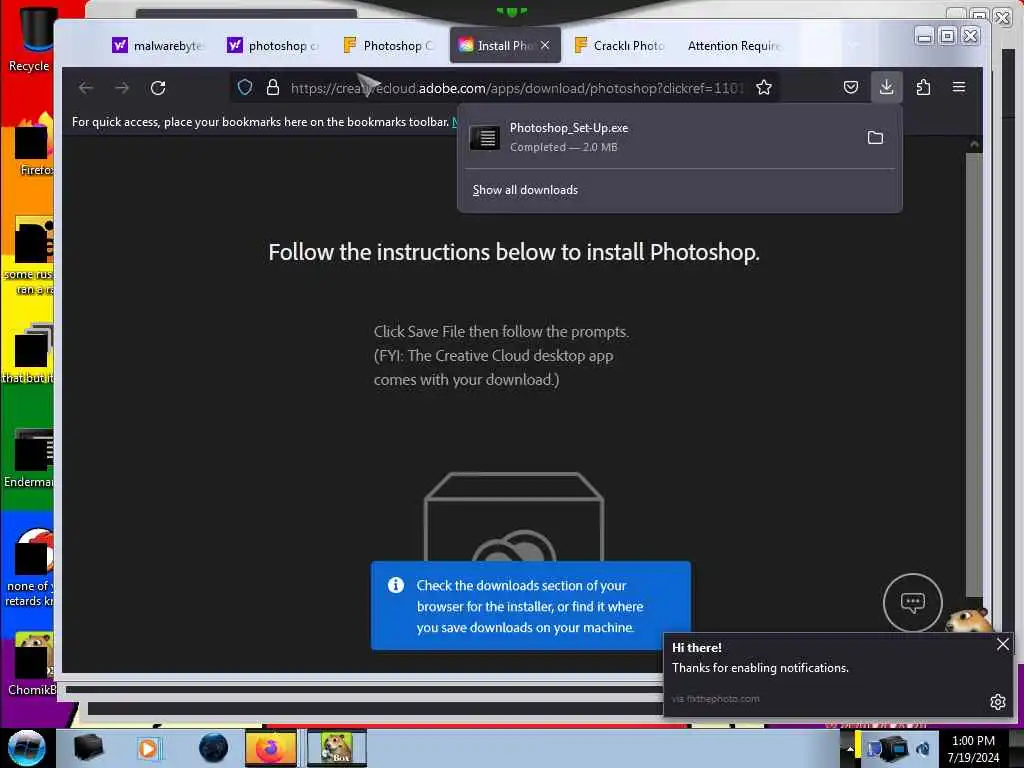Open the tracking protection shield icon

pos(245,88)
